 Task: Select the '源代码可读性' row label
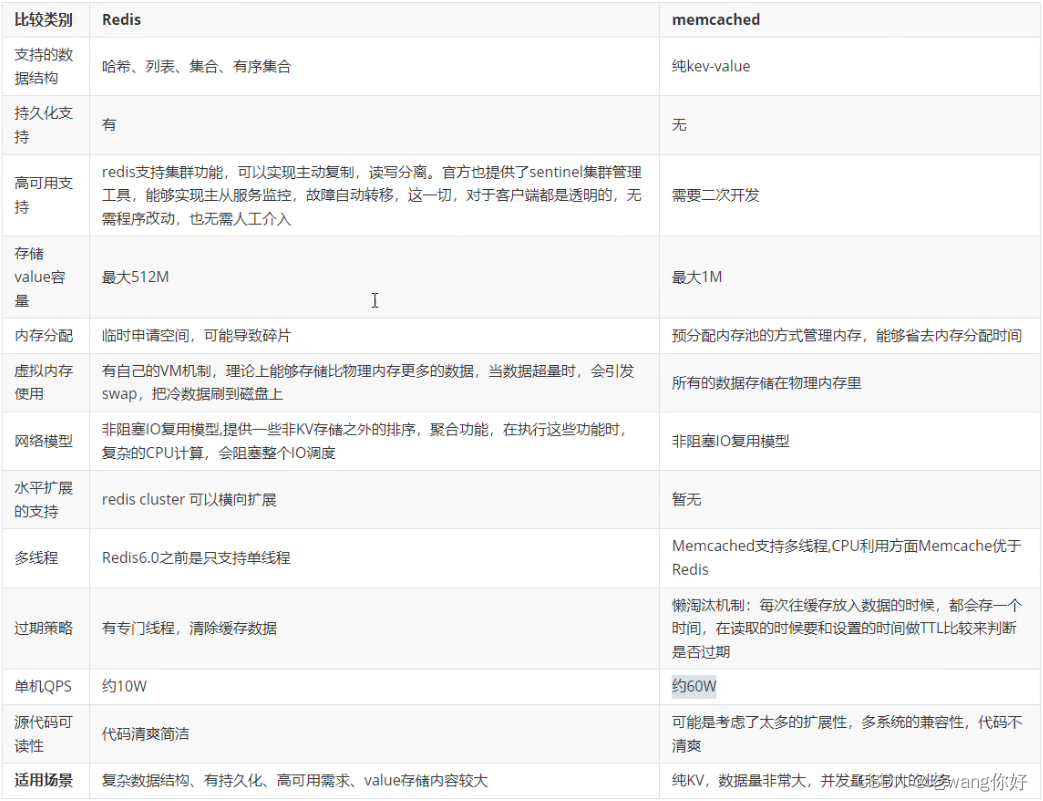43,734
